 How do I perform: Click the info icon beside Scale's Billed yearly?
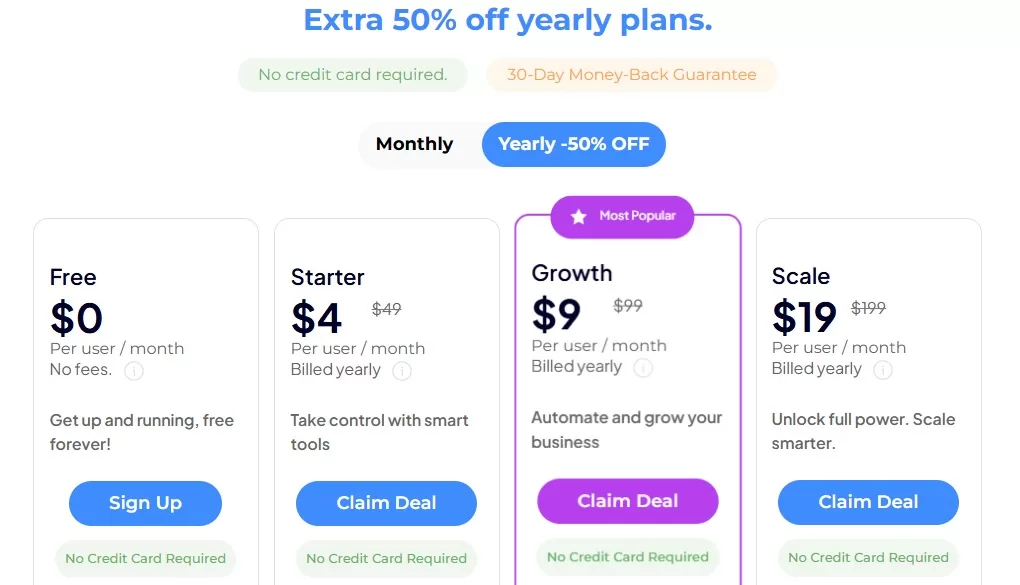coord(883,369)
